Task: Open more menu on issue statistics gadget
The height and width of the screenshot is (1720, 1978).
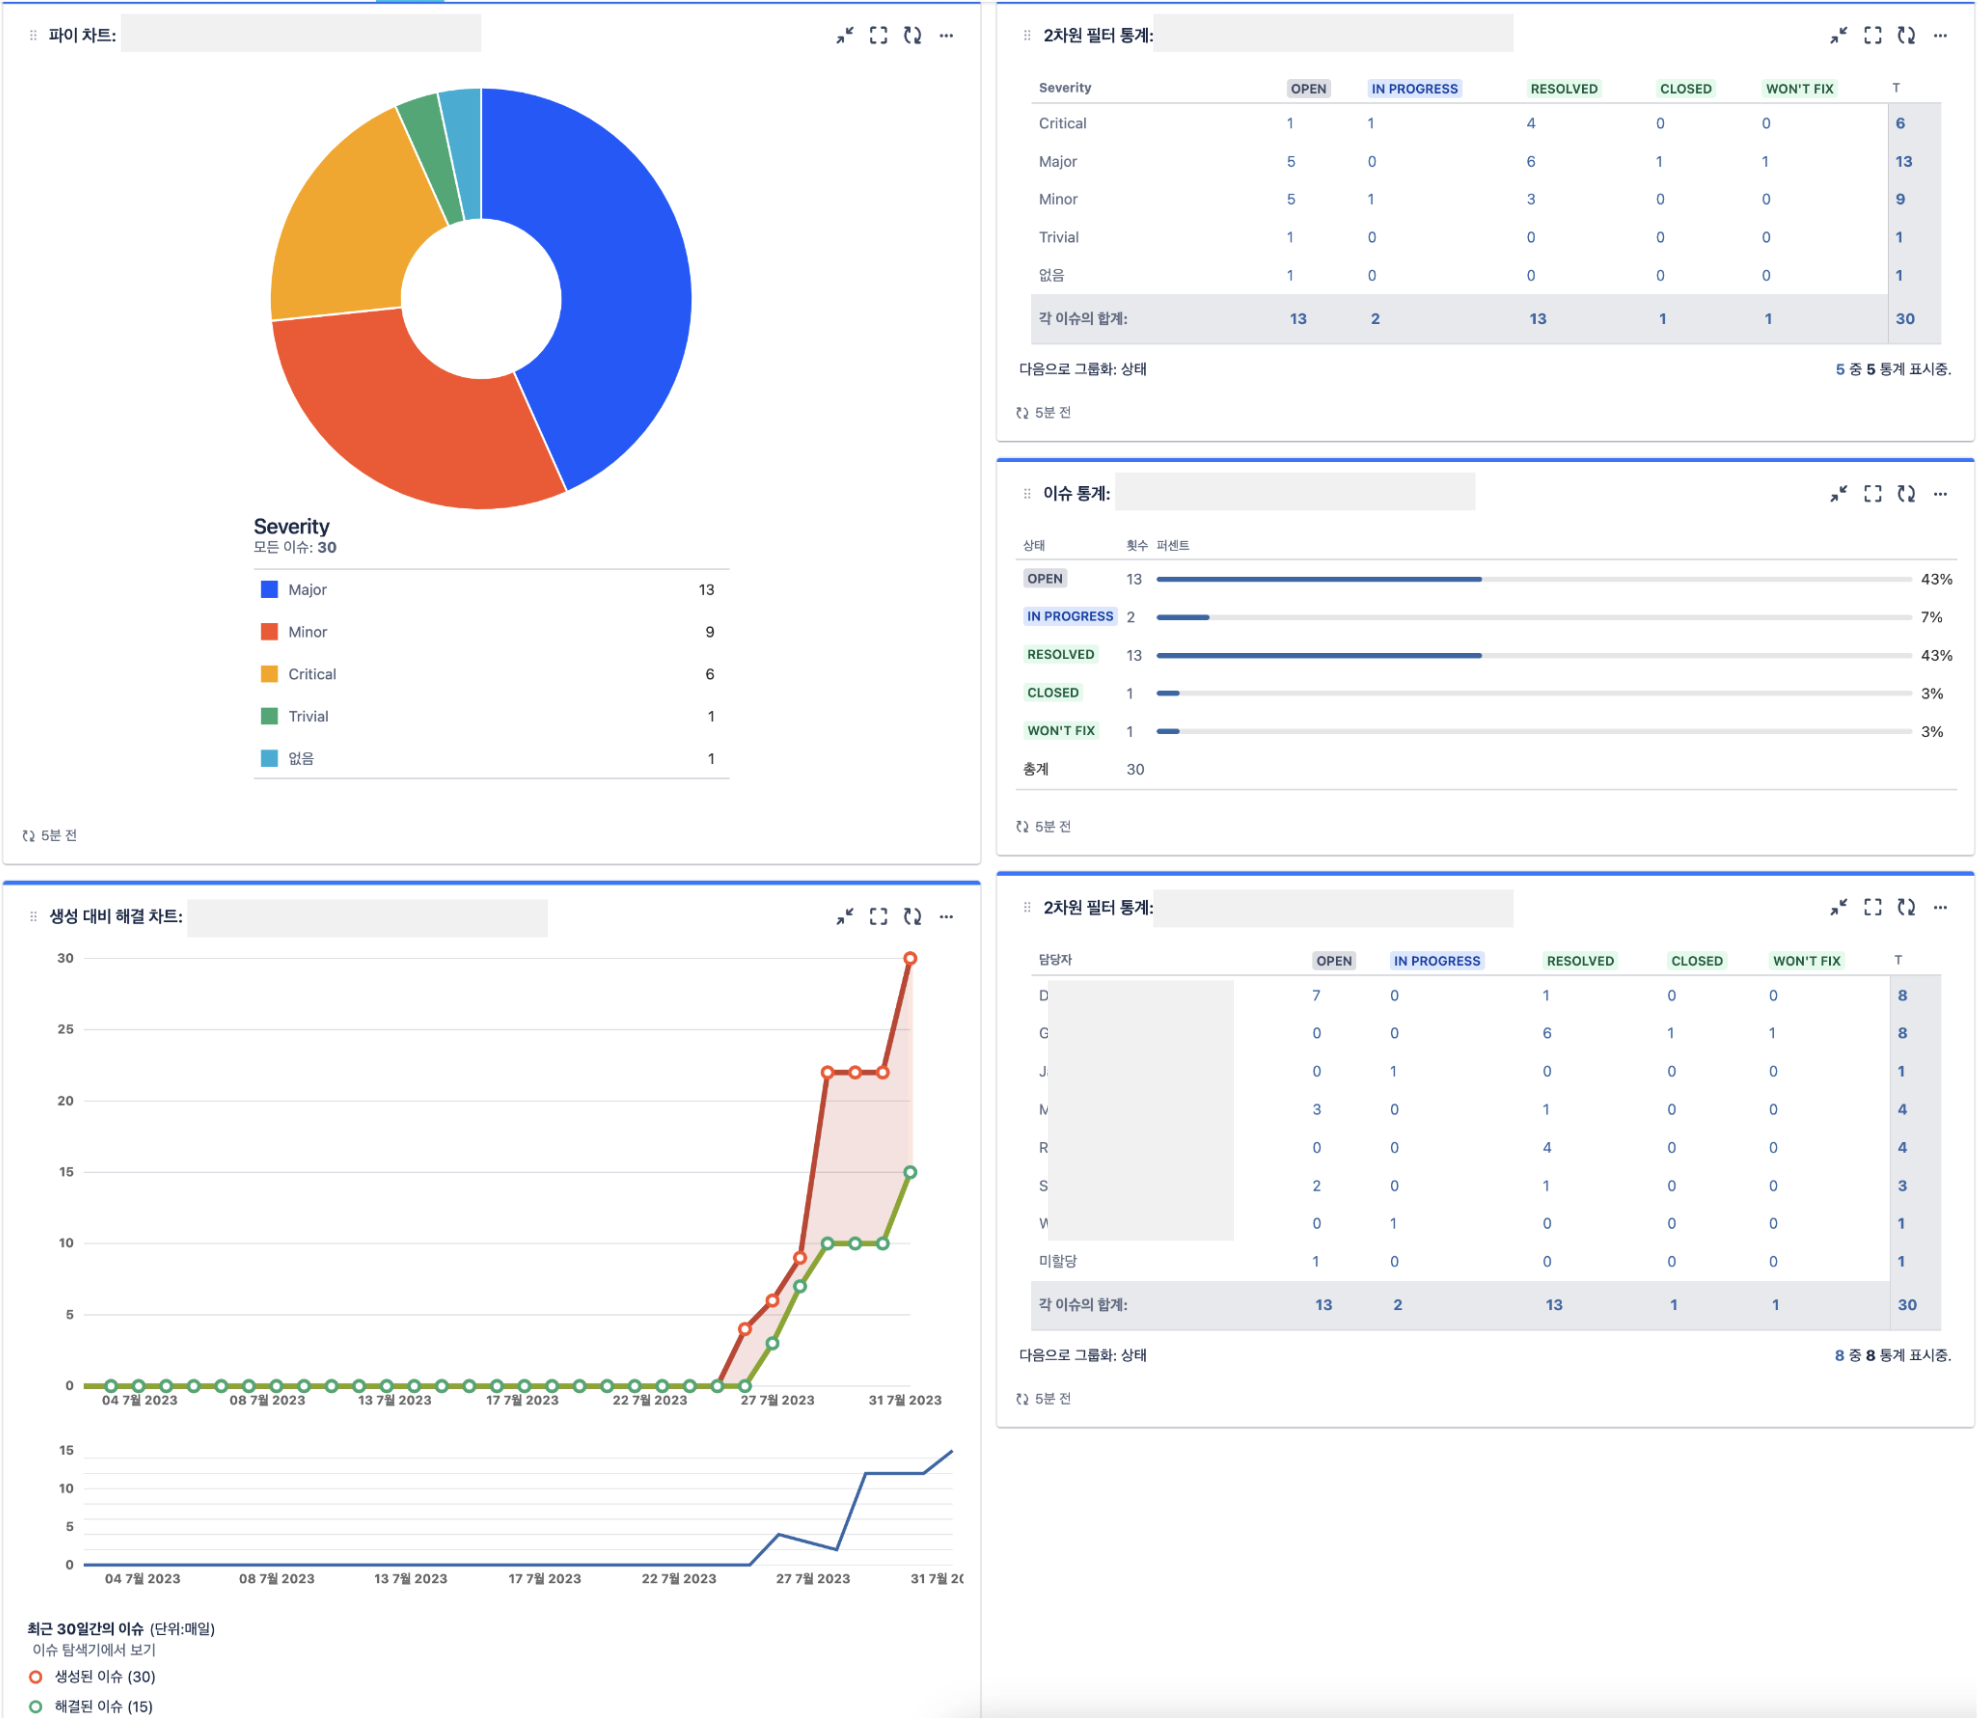Action: tap(1940, 494)
